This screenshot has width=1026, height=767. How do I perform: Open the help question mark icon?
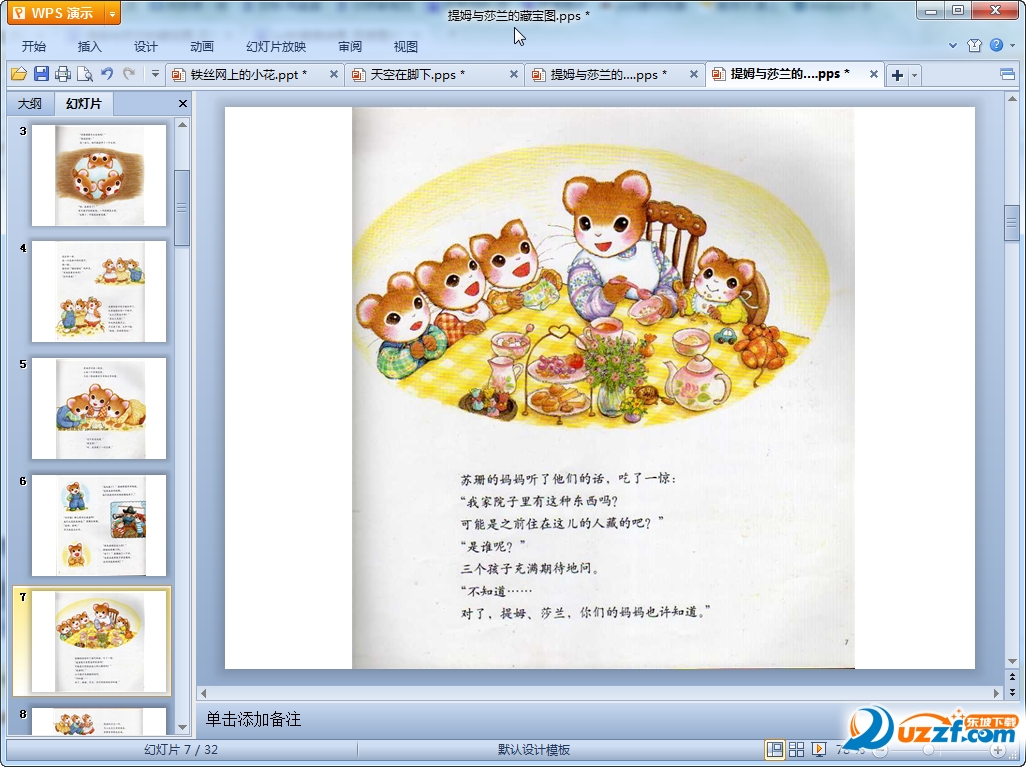997,45
